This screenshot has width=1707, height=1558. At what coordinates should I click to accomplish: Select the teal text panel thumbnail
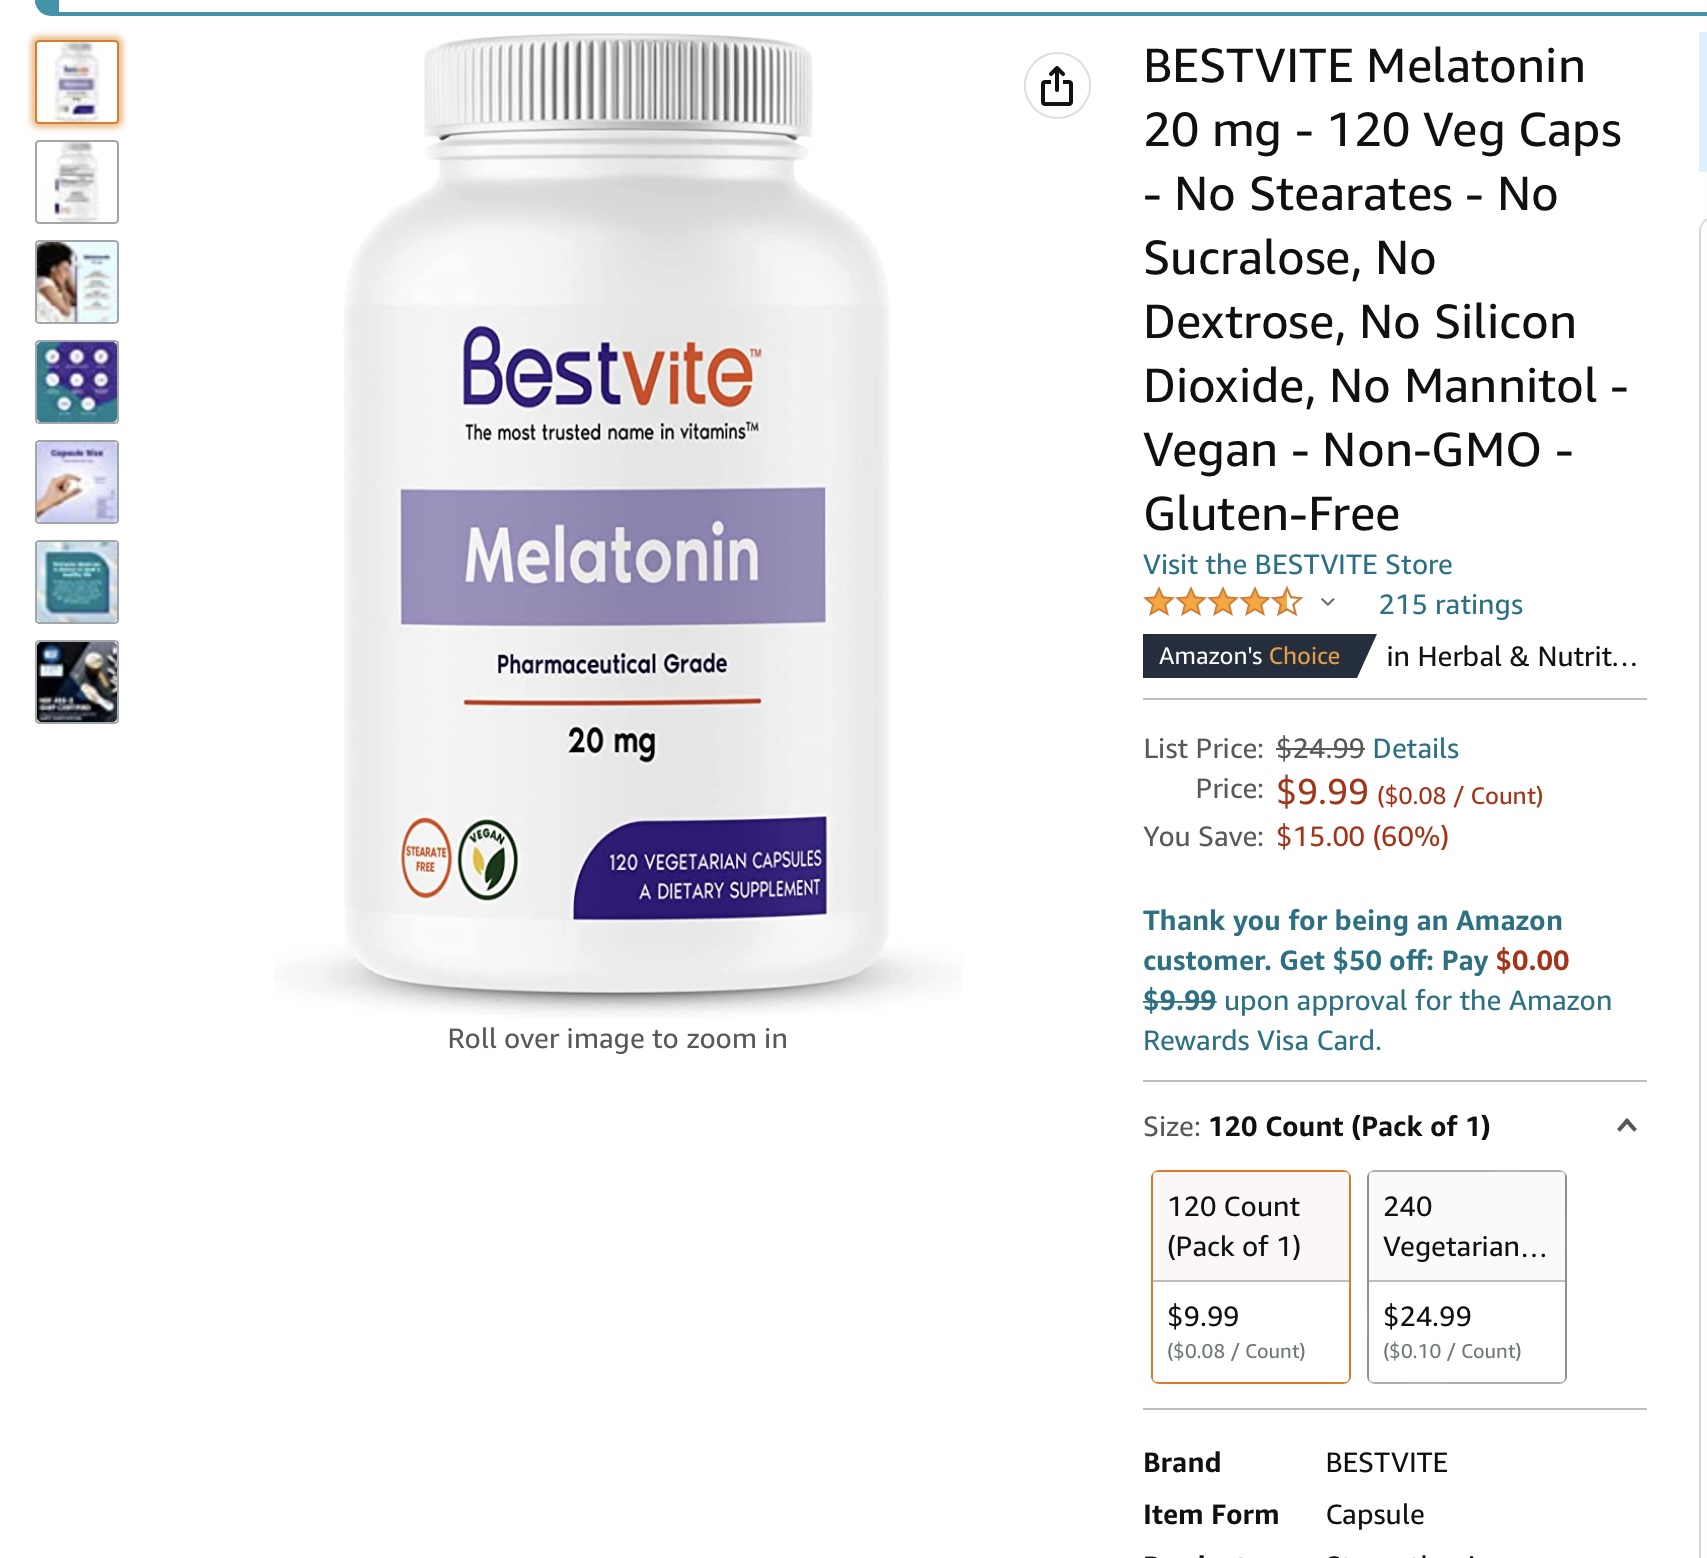[x=77, y=582]
